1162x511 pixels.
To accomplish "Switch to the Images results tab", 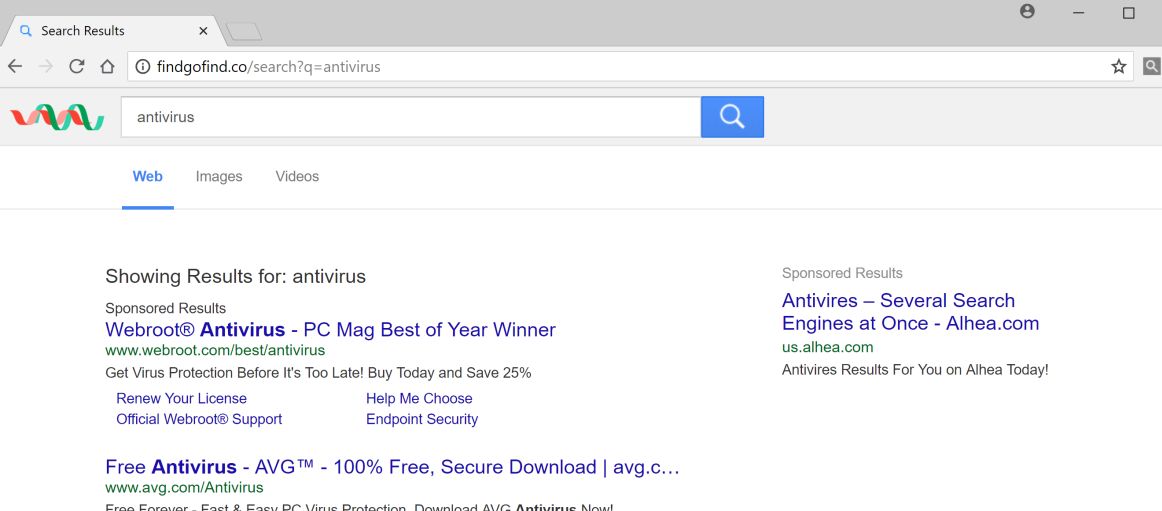I will tap(219, 177).
